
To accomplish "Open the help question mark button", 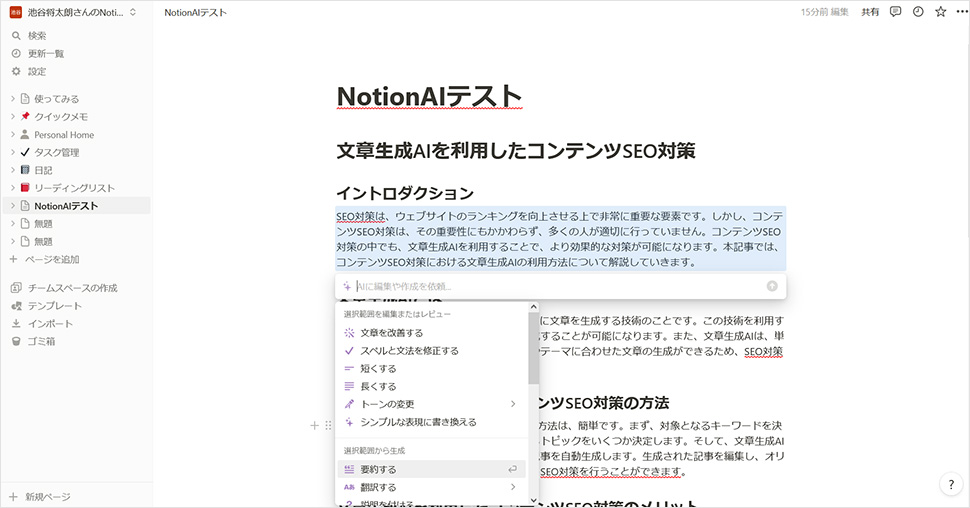I will 951,485.
